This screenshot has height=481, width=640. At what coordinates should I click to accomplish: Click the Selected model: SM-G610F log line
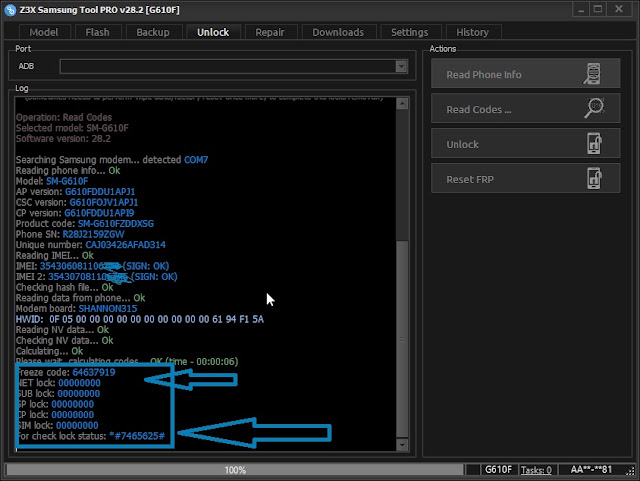pyautogui.click(x=72, y=128)
